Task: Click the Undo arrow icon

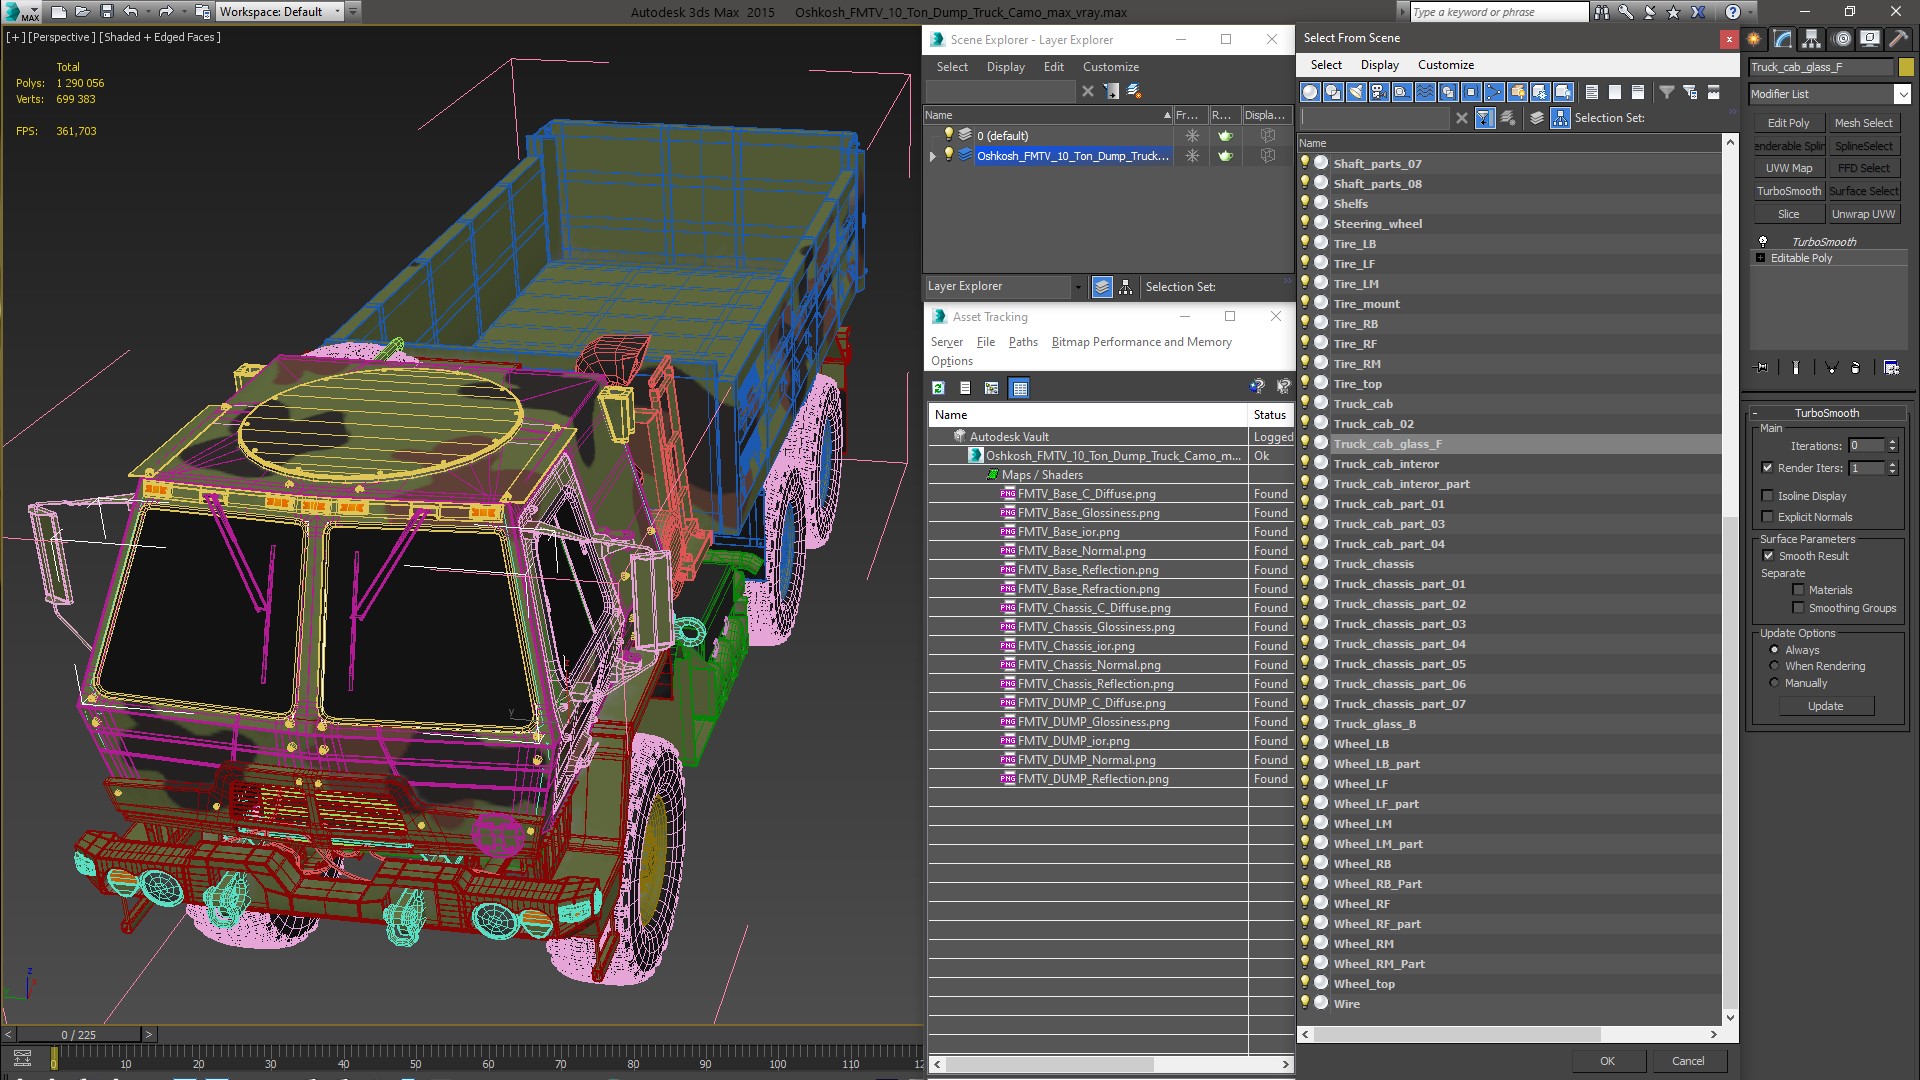Action: tap(130, 12)
